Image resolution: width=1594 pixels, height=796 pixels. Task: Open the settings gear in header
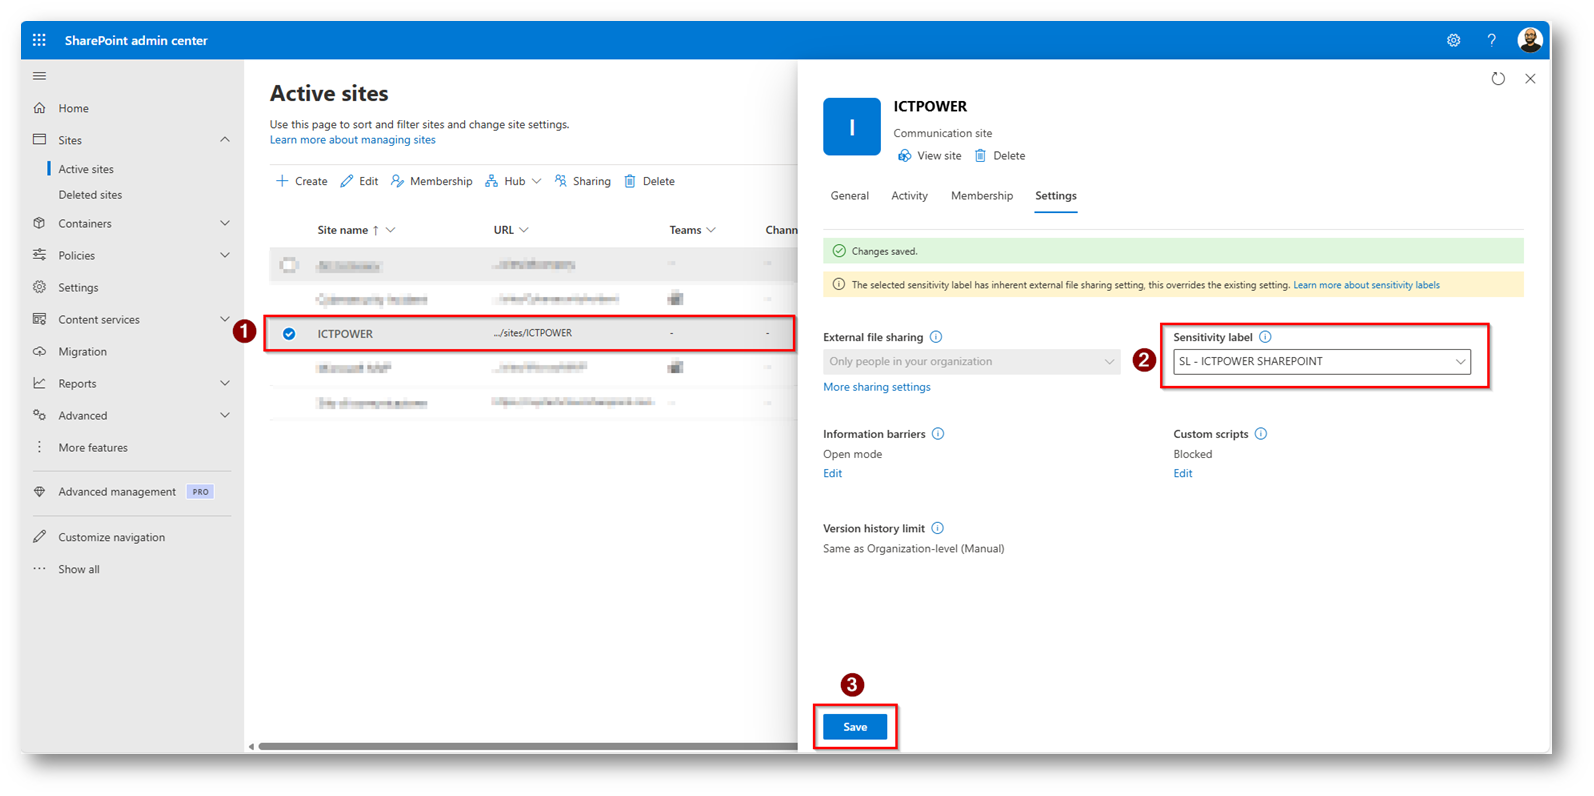click(1453, 40)
